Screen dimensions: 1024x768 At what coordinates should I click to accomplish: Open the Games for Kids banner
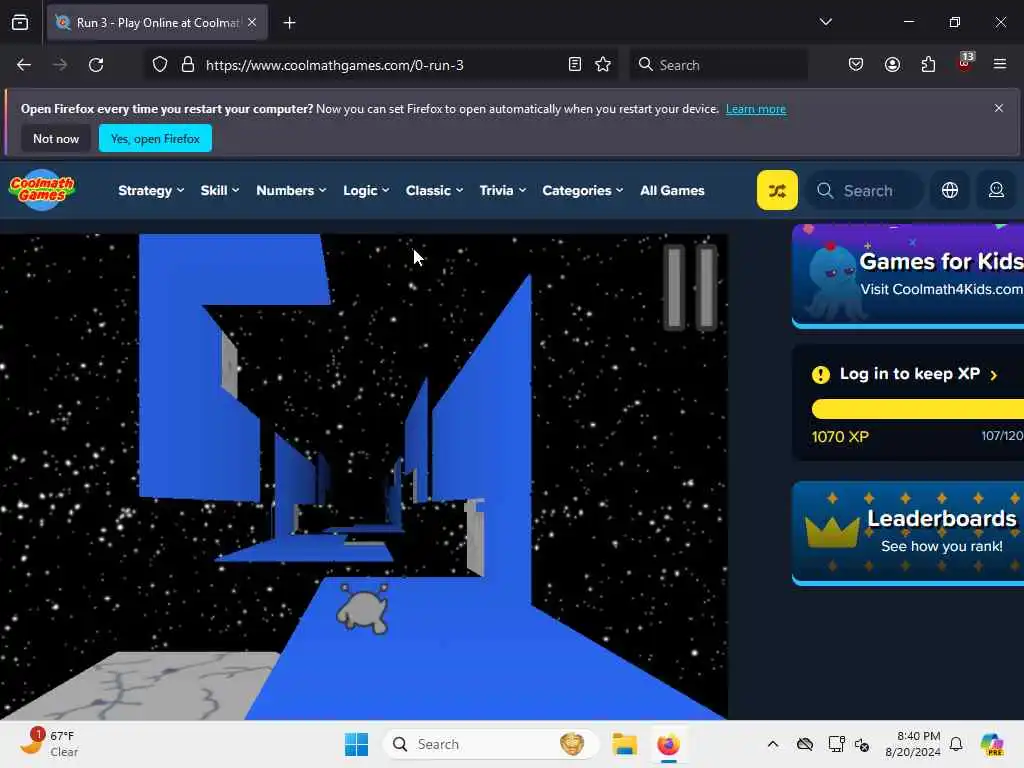pyautogui.click(x=908, y=276)
